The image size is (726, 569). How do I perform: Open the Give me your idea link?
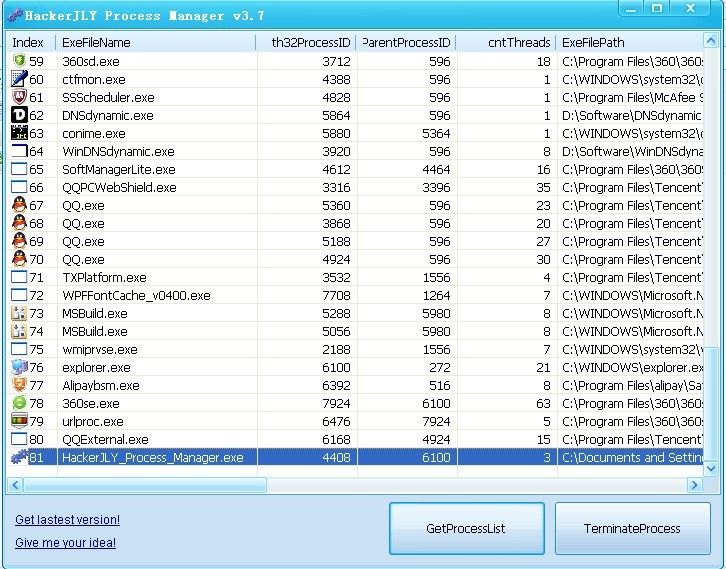coord(65,543)
